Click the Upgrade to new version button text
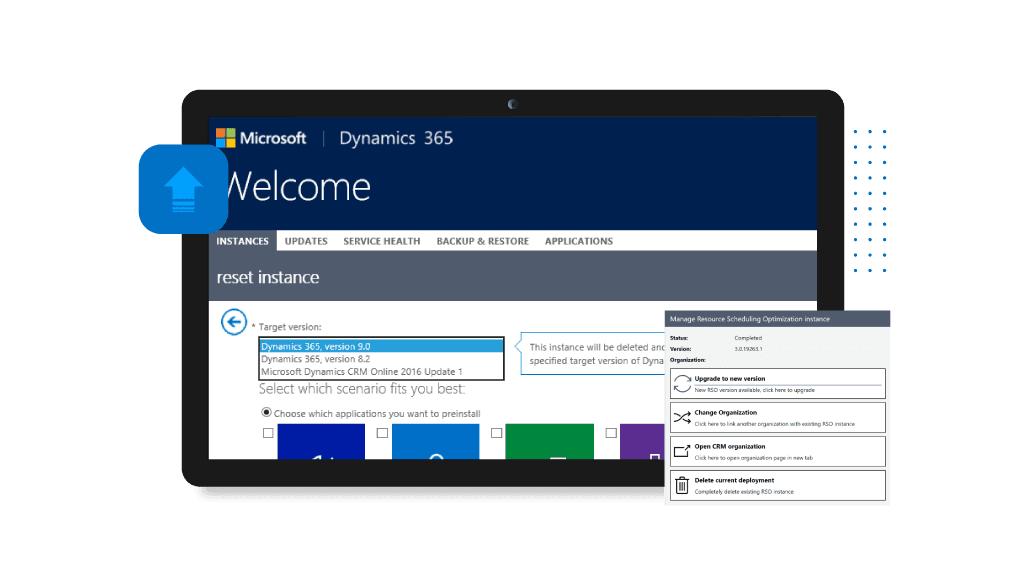This screenshot has height=576, width=1024. [729, 379]
